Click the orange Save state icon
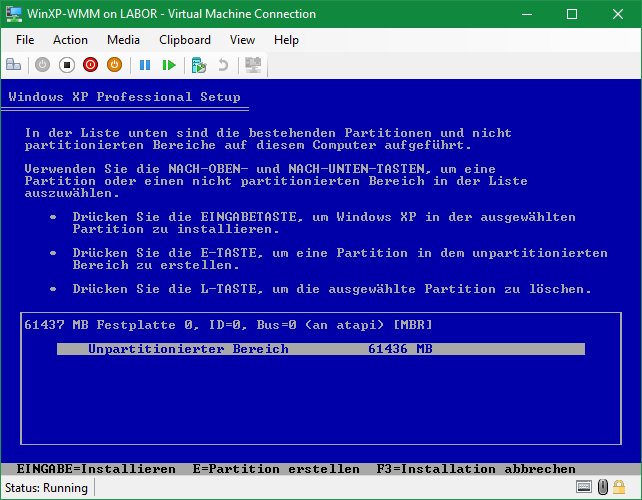Screen dimensions: 642x500 [114, 65]
